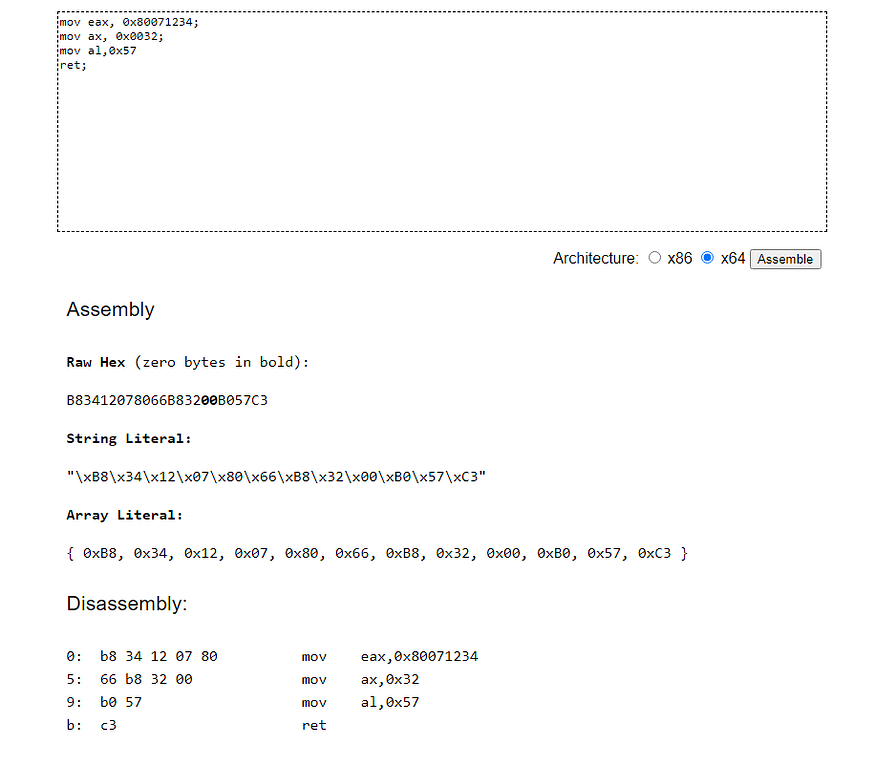Click the 'mov ax,0x32' disassembly row
Image resolution: width=875 pixels, height=763 pixels.
(243, 679)
